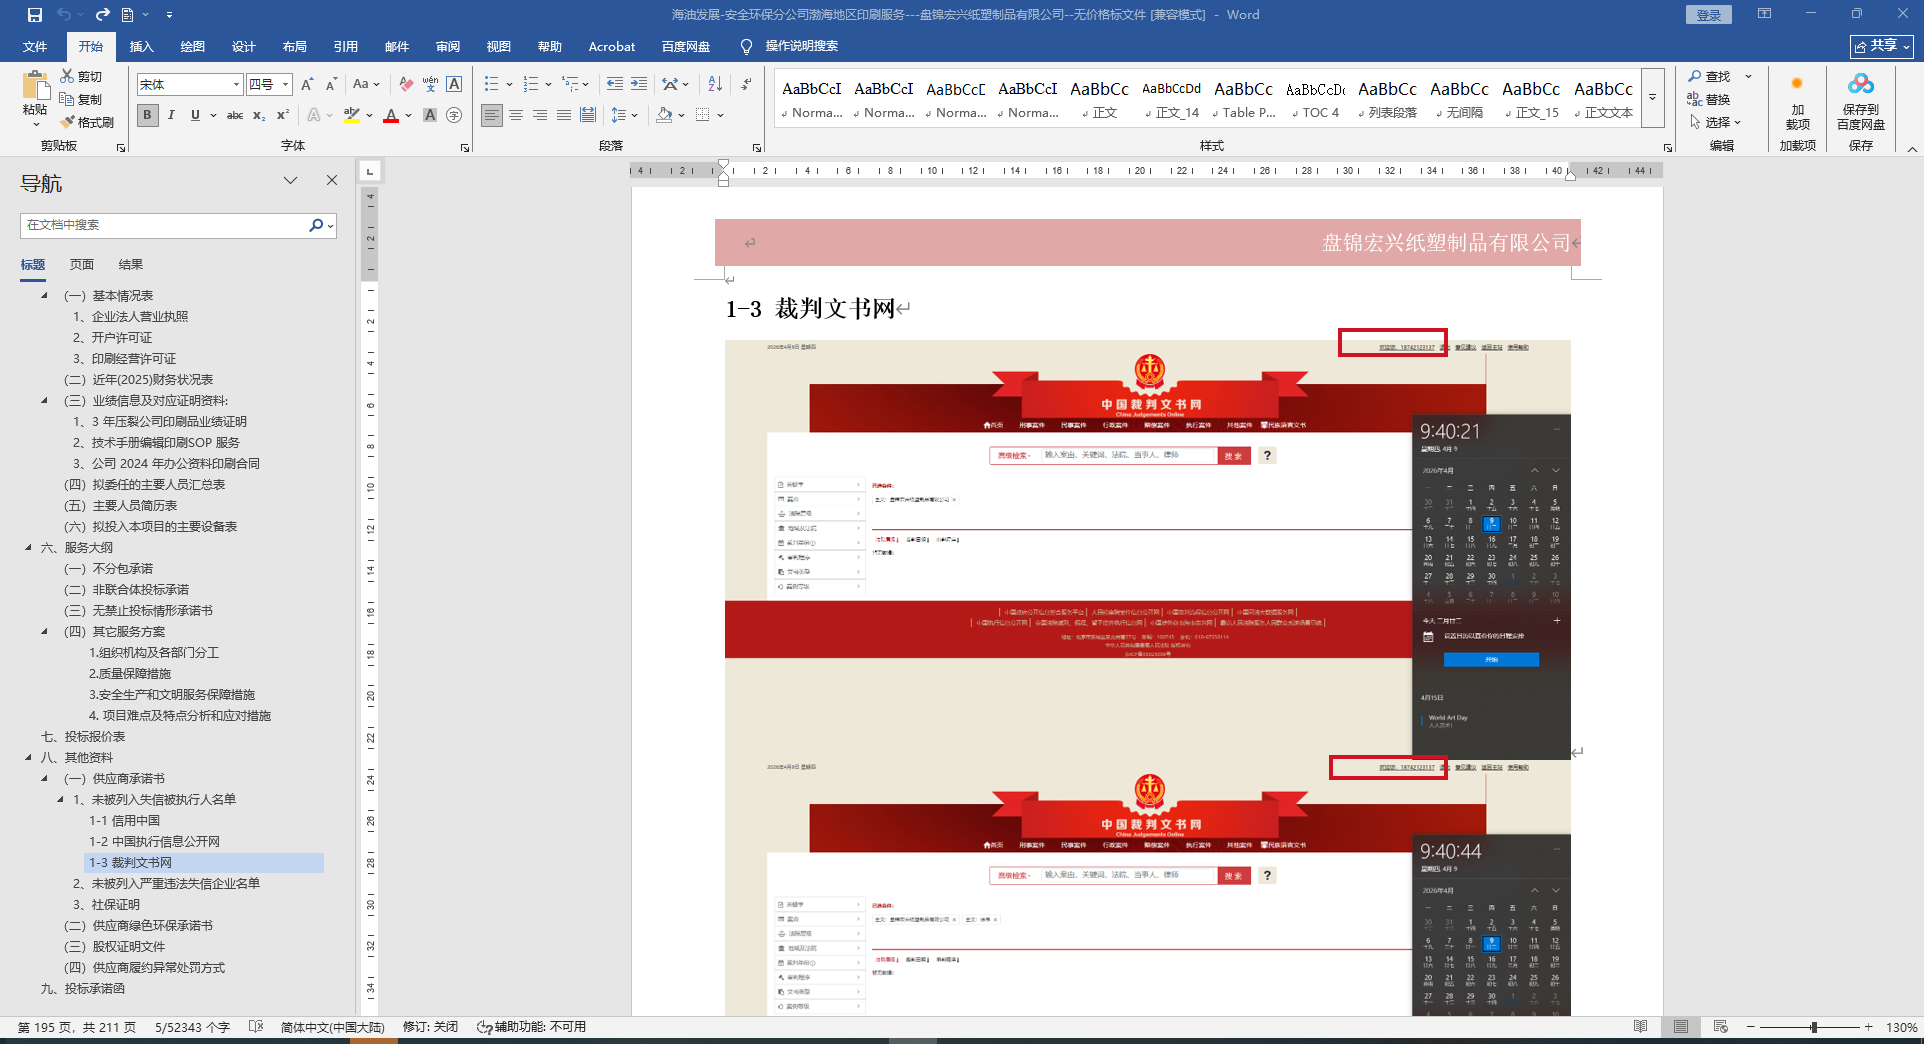Image resolution: width=1924 pixels, height=1044 pixels.
Task: Click the 共享 share button
Action: click(x=1881, y=46)
